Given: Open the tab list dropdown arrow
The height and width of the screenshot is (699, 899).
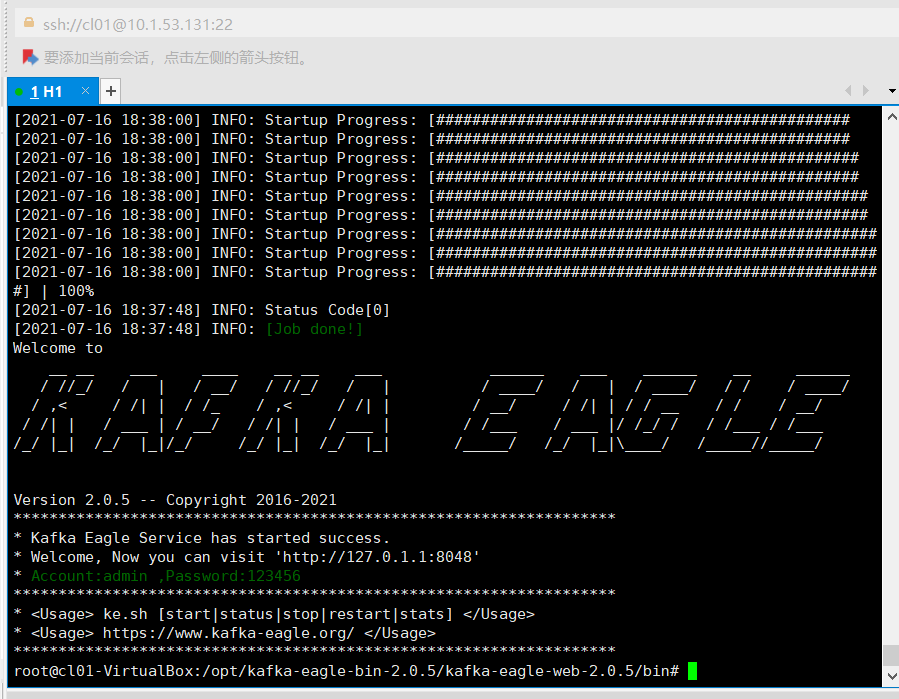Looking at the screenshot, I should pyautogui.click(x=892, y=91).
